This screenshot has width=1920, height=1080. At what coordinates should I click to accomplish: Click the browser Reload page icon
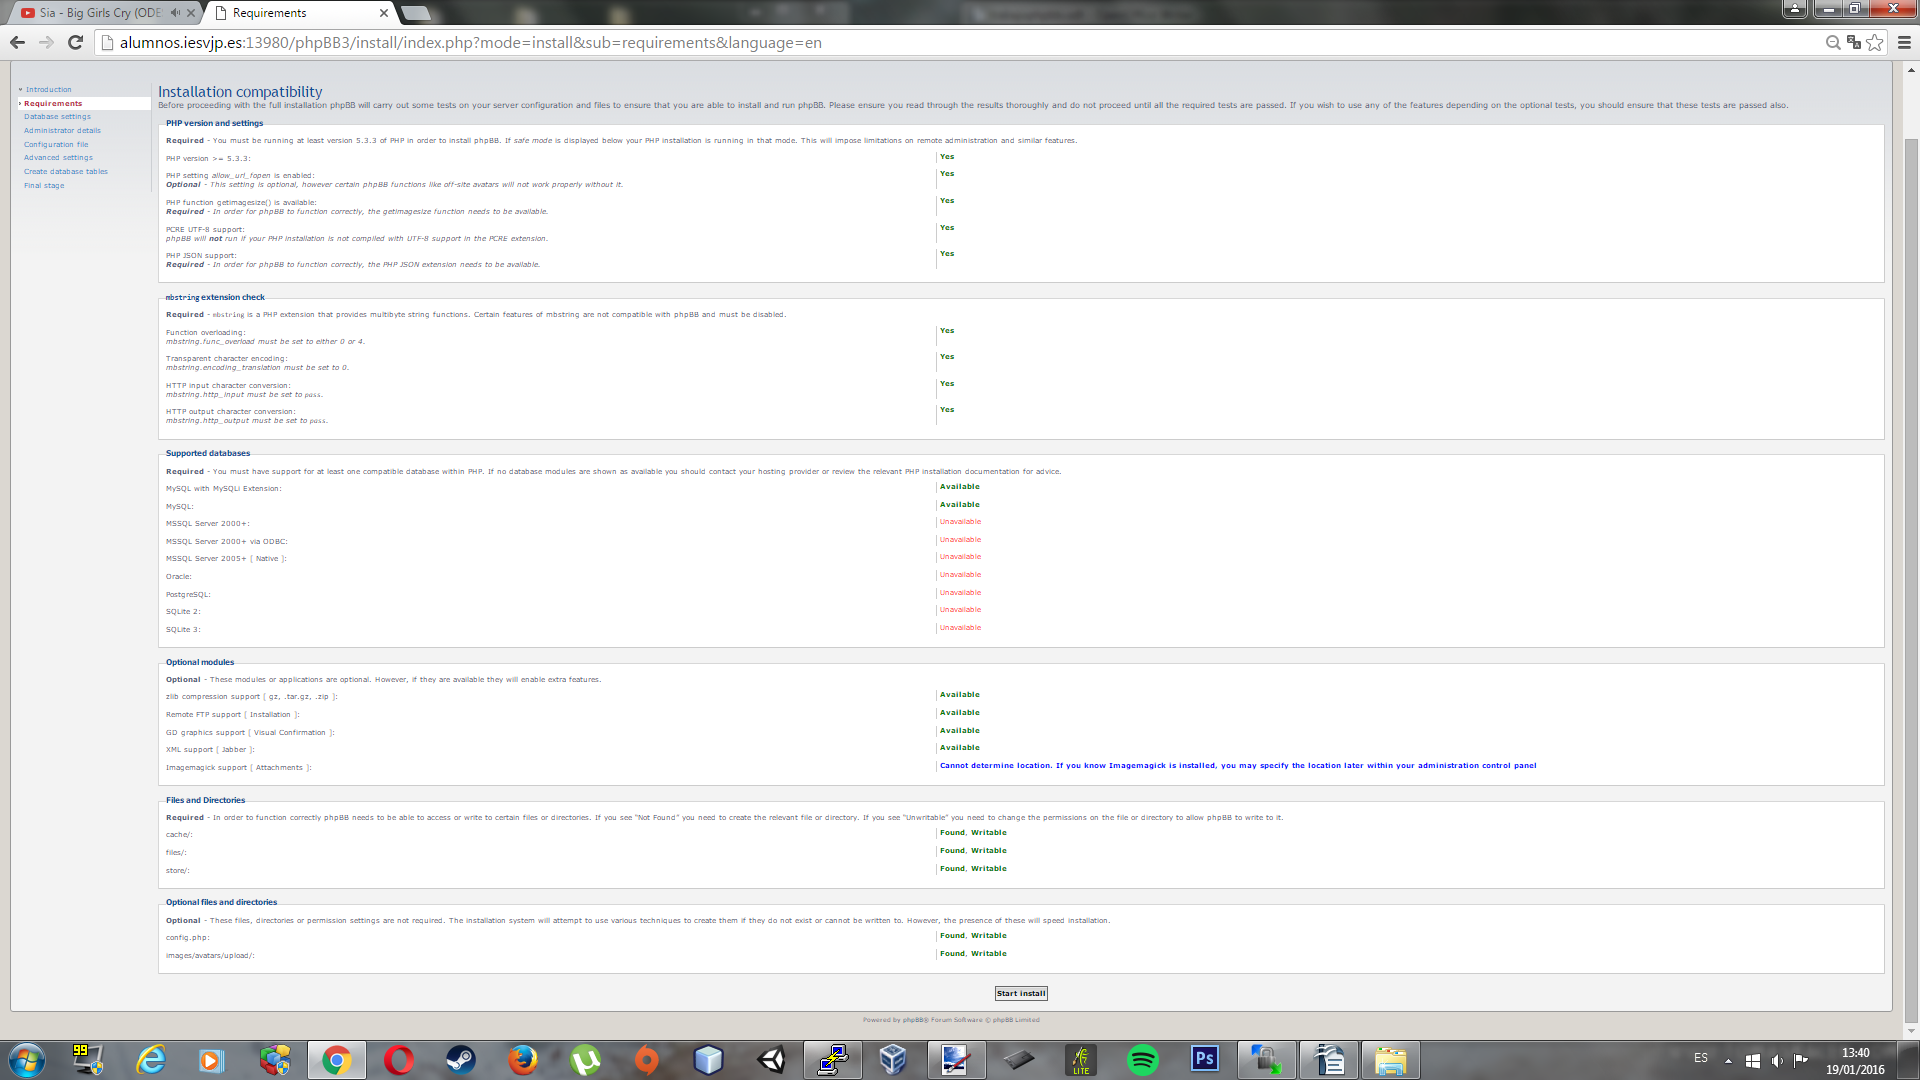(75, 42)
